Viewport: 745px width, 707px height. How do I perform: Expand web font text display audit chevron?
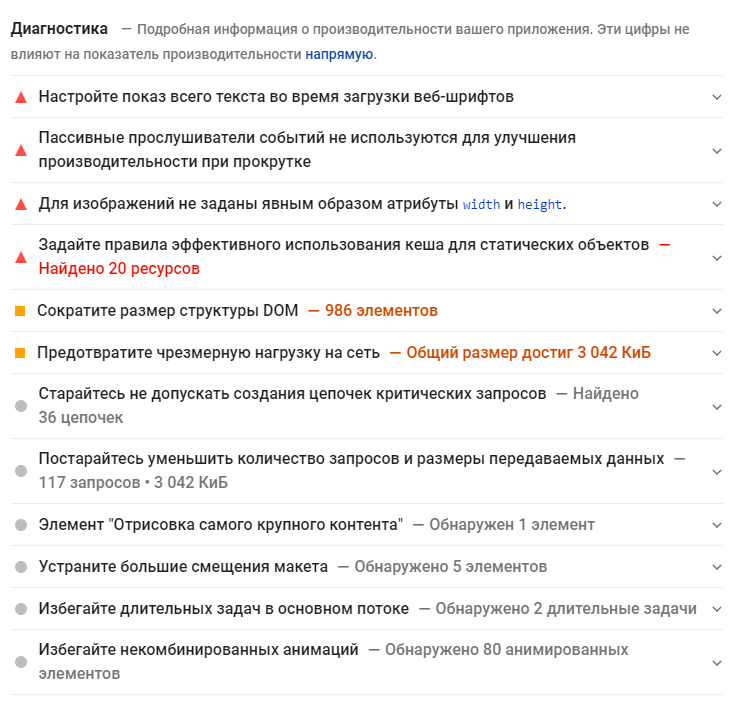[716, 97]
